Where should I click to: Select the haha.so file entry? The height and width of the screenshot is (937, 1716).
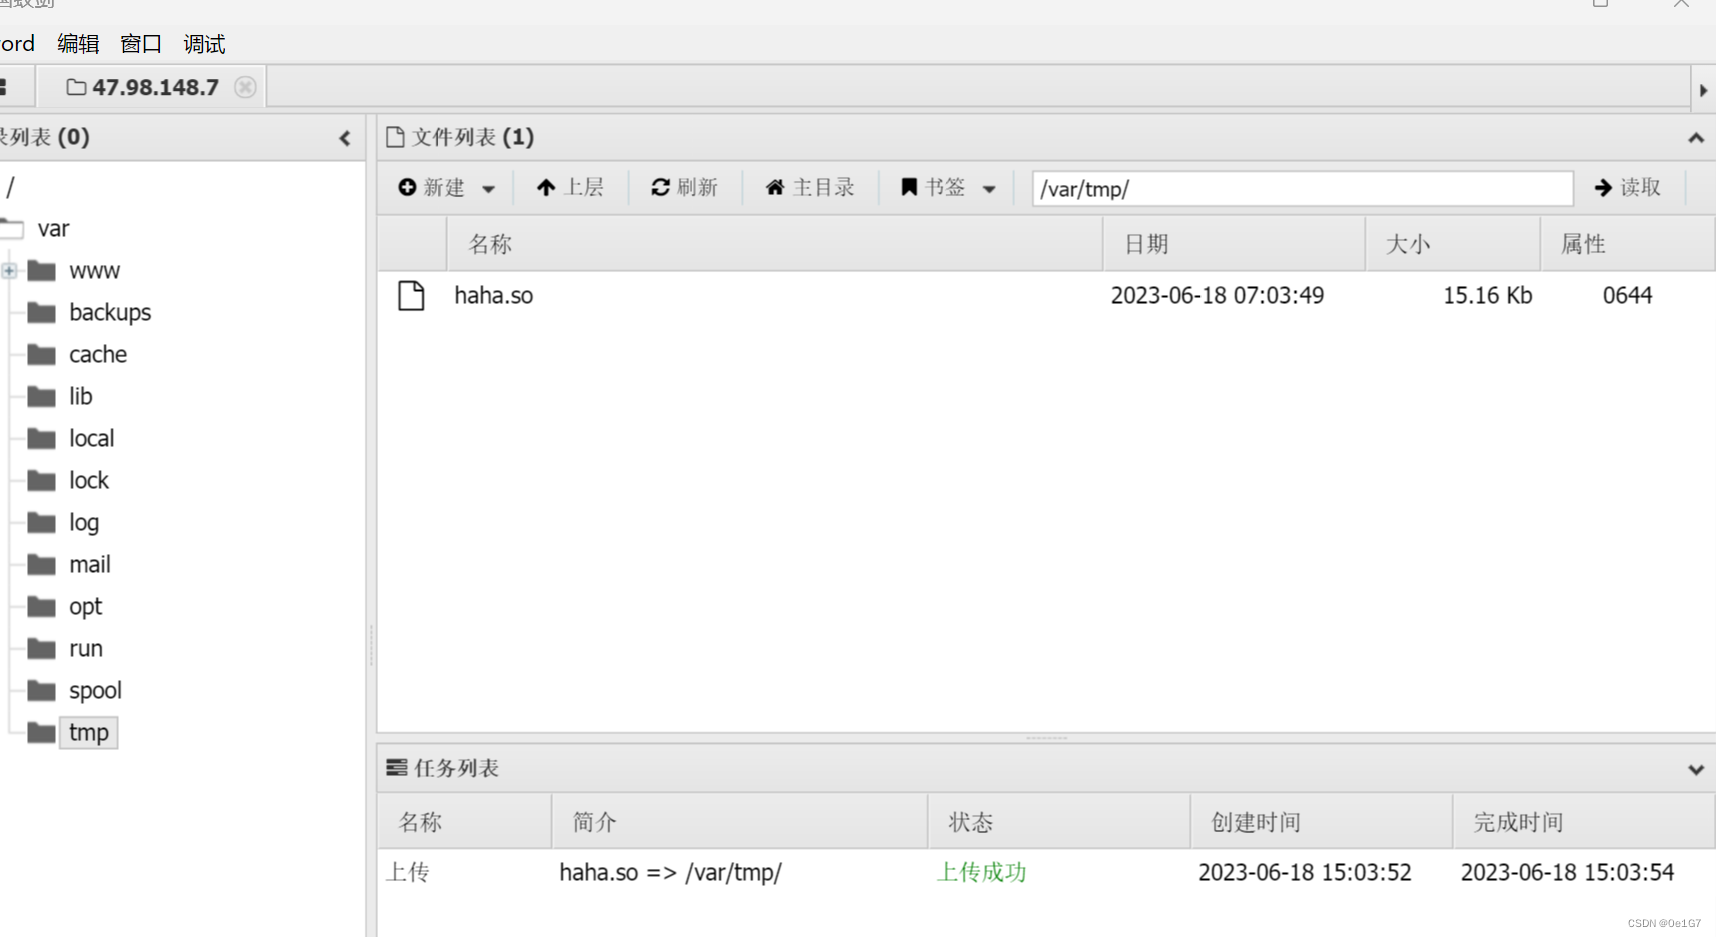click(x=493, y=295)
